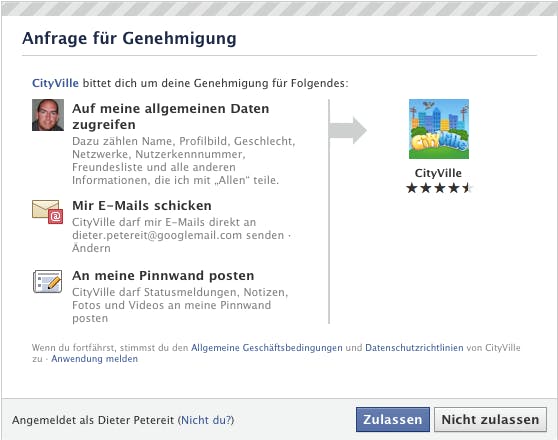Select the Auf meine allgemeinen Daten zugreifen heading
Image resolution: width=558 pixels, height=440 pixels.
pyautogui.click(x=170, y=116)
